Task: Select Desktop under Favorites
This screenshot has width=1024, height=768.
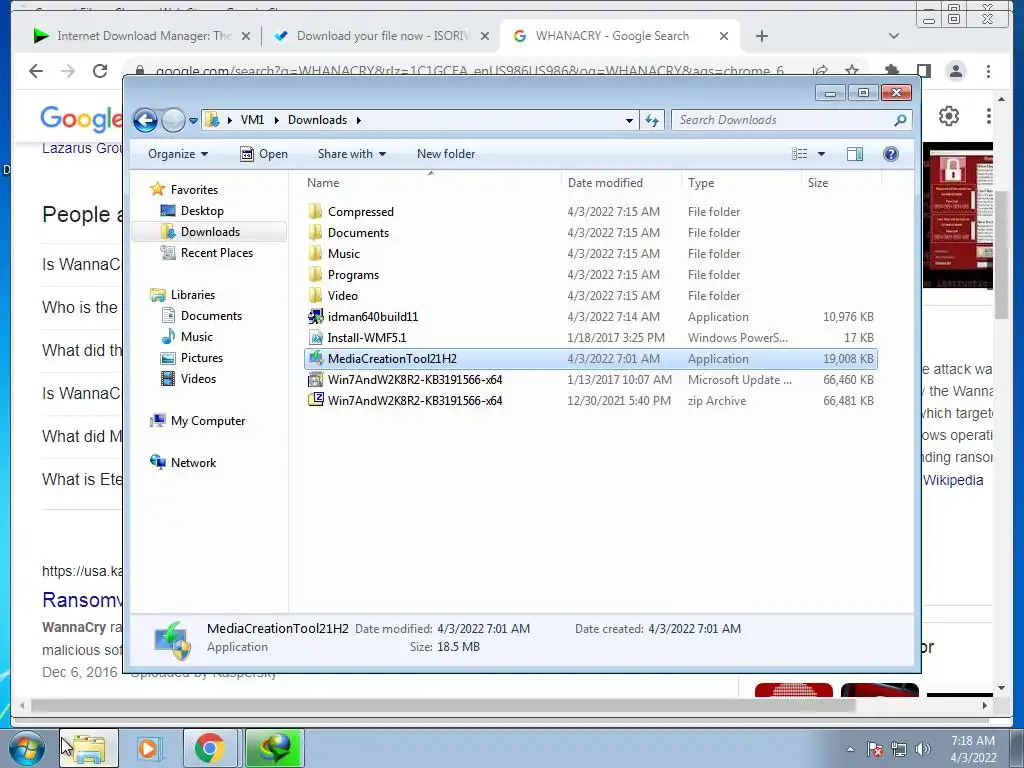Action: click(202, 211)
